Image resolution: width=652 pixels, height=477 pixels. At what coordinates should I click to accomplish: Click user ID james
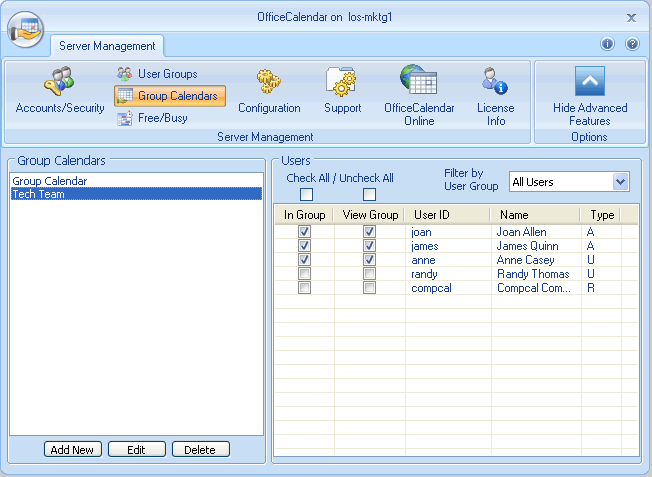click(425, 246)
